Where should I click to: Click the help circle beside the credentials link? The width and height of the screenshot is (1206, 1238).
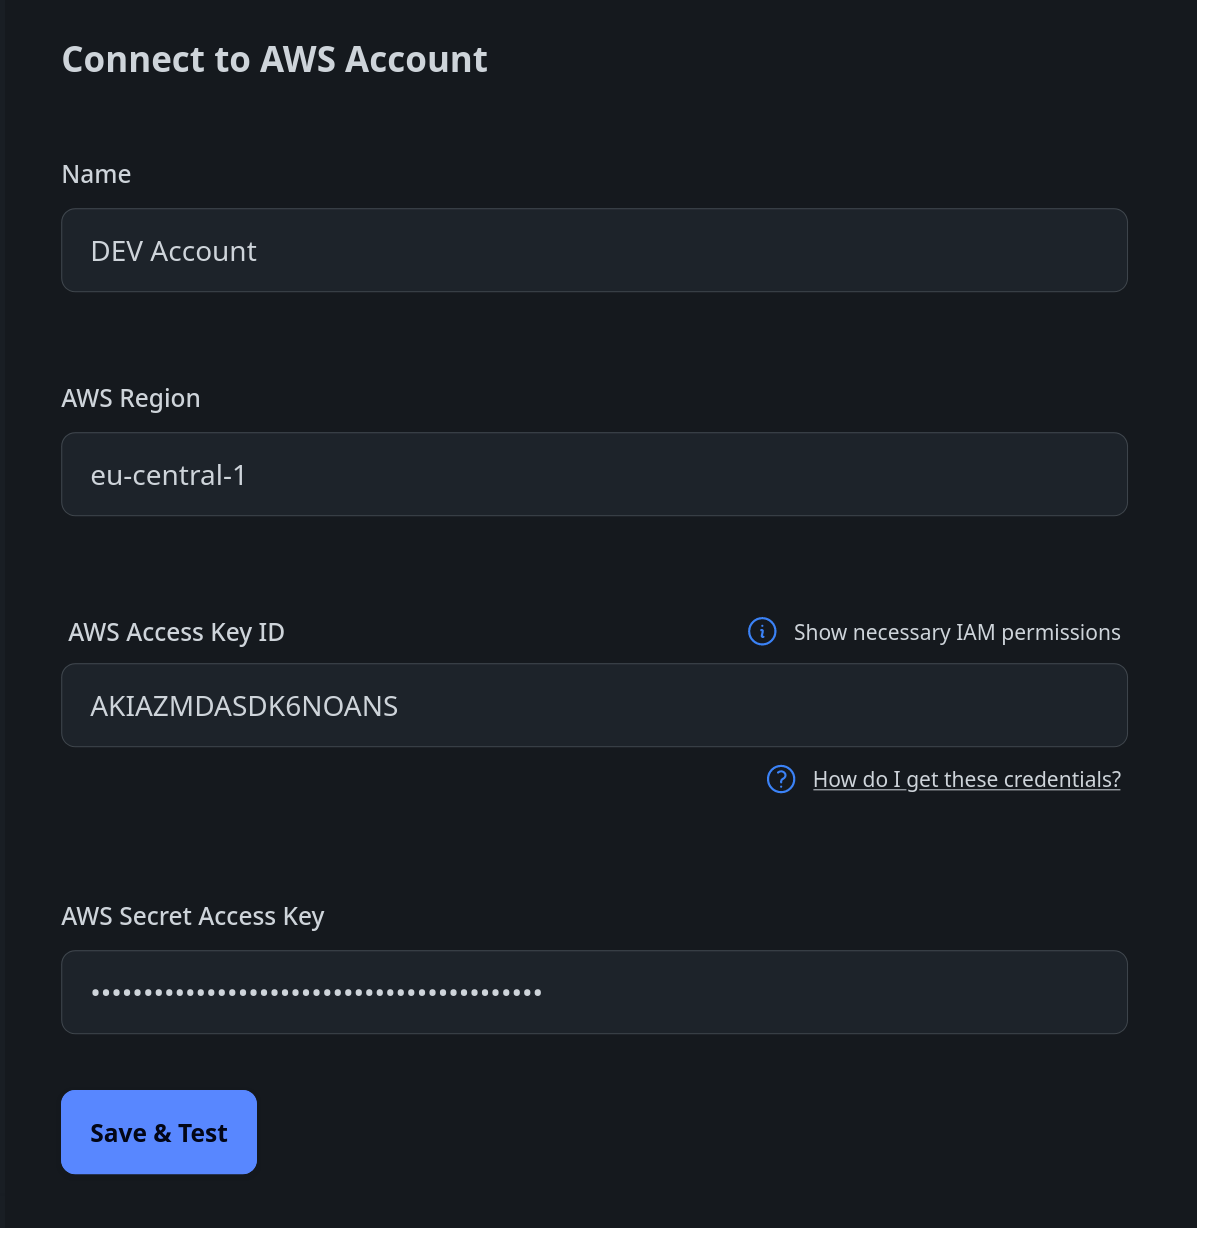click(780, 779)
